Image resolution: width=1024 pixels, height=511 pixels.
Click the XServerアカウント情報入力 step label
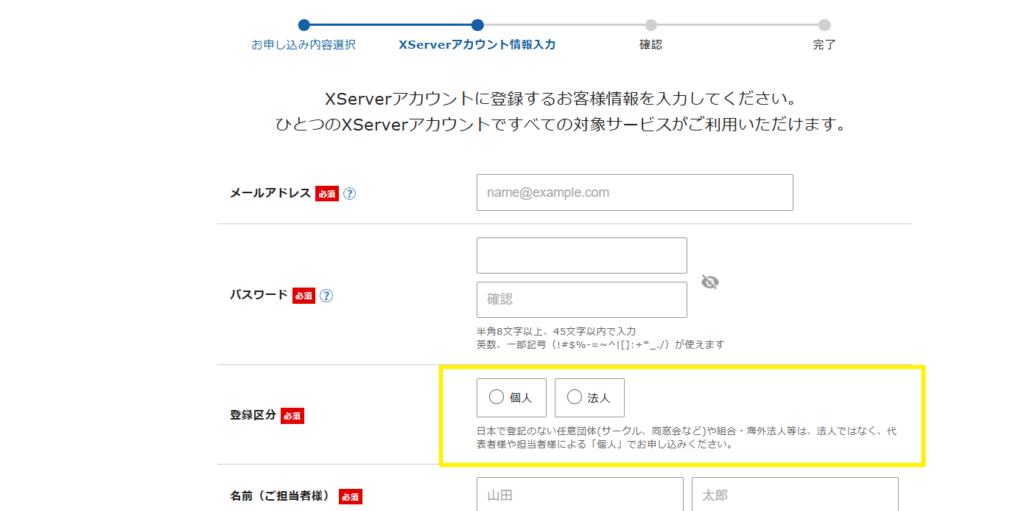[x=477, y=45]
